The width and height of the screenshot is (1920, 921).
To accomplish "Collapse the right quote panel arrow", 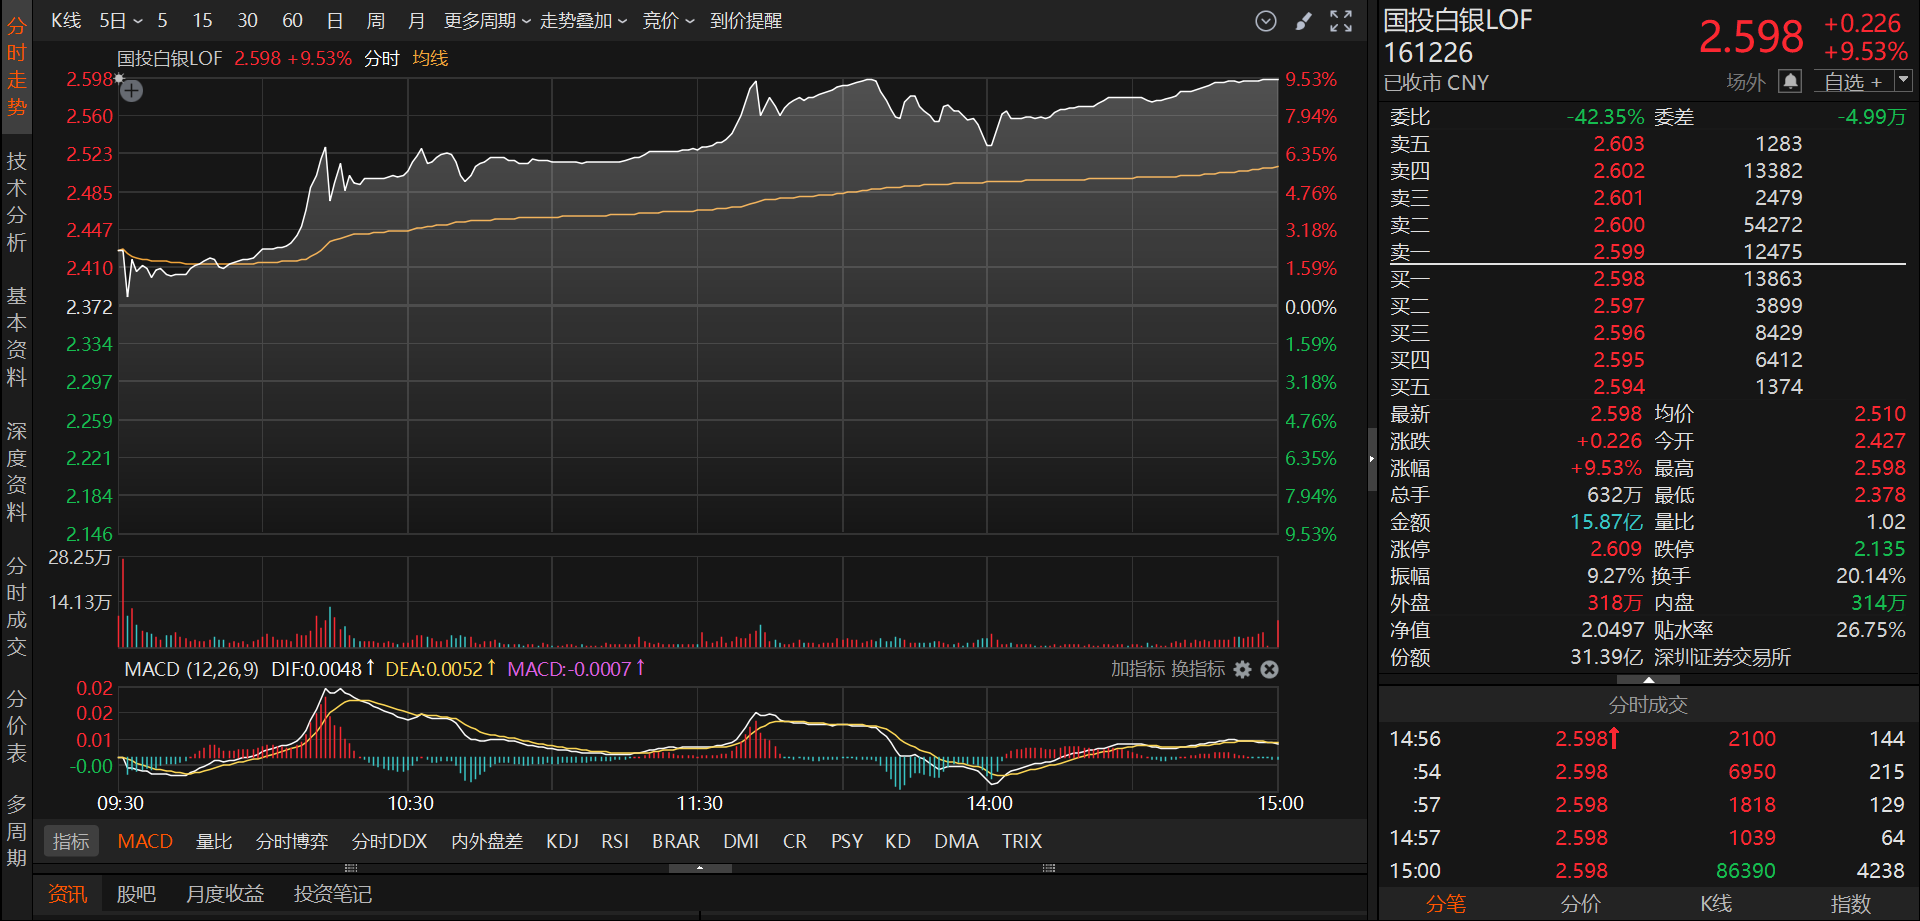I will tap(1371, 459).
